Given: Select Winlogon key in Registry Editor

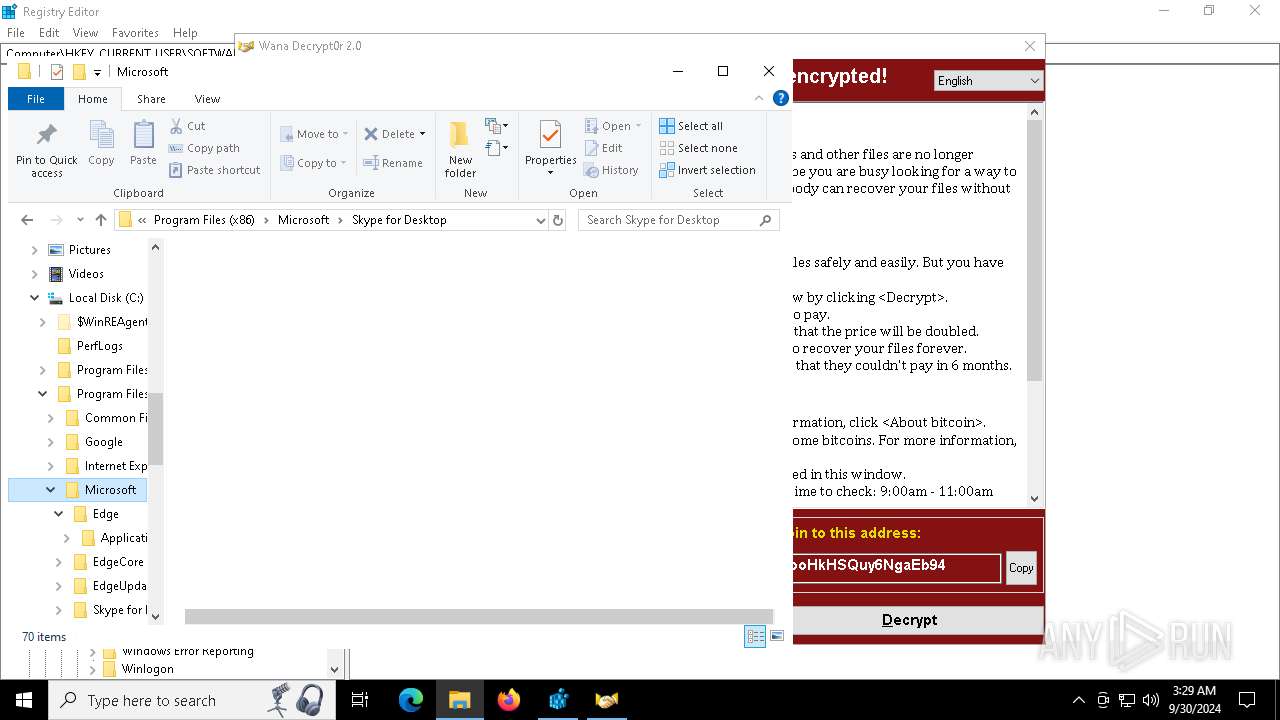Looking at the screenshot, I should (147, 669).
